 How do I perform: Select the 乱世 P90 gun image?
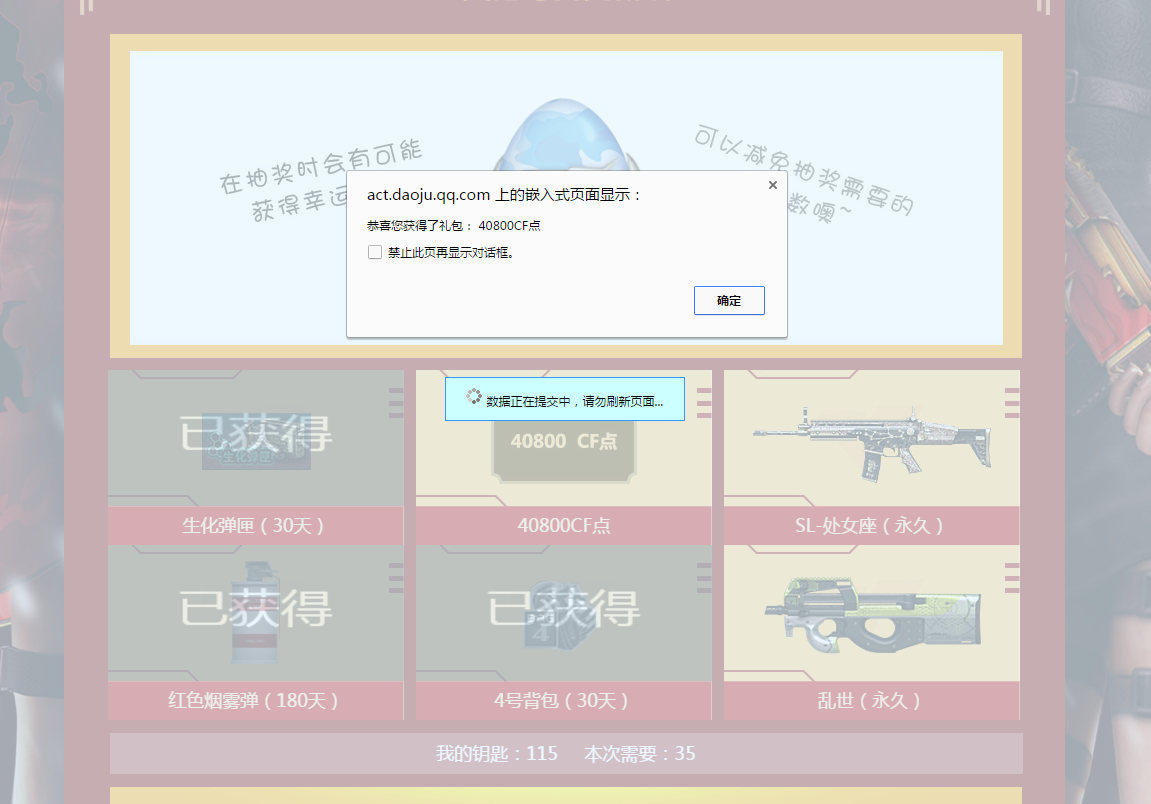point(873,616)
